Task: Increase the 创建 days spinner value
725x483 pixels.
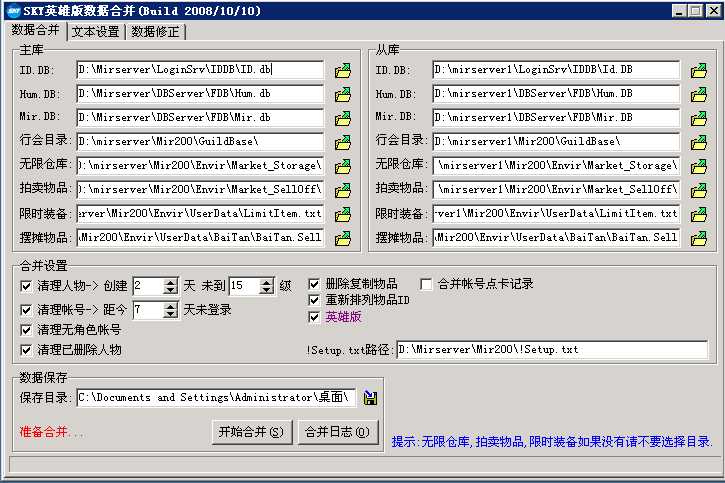Action: pos(170,281)
